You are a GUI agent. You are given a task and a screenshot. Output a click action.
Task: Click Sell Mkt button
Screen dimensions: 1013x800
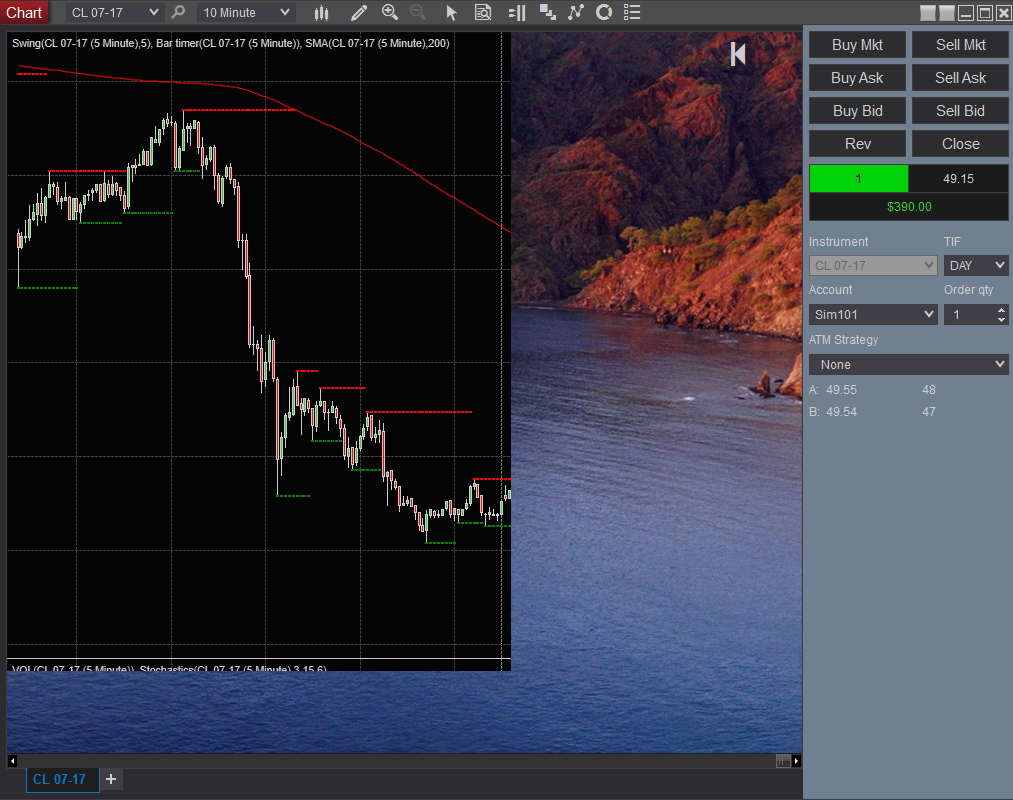point(960,45)
